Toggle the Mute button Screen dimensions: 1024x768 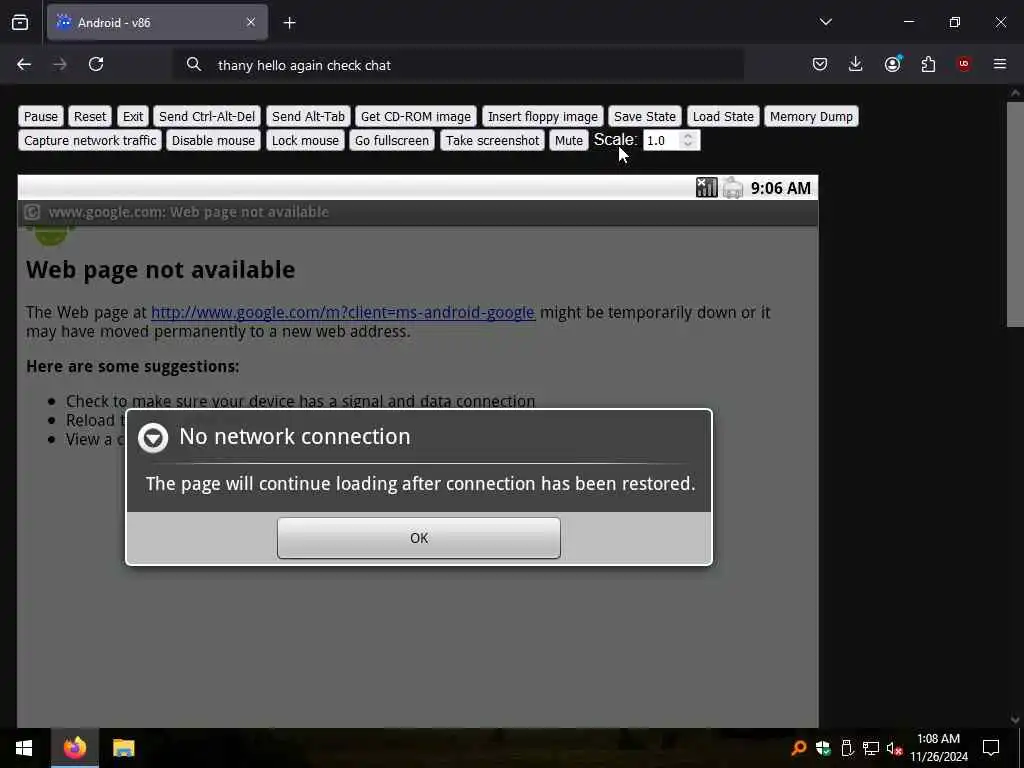tap(569, 140)
